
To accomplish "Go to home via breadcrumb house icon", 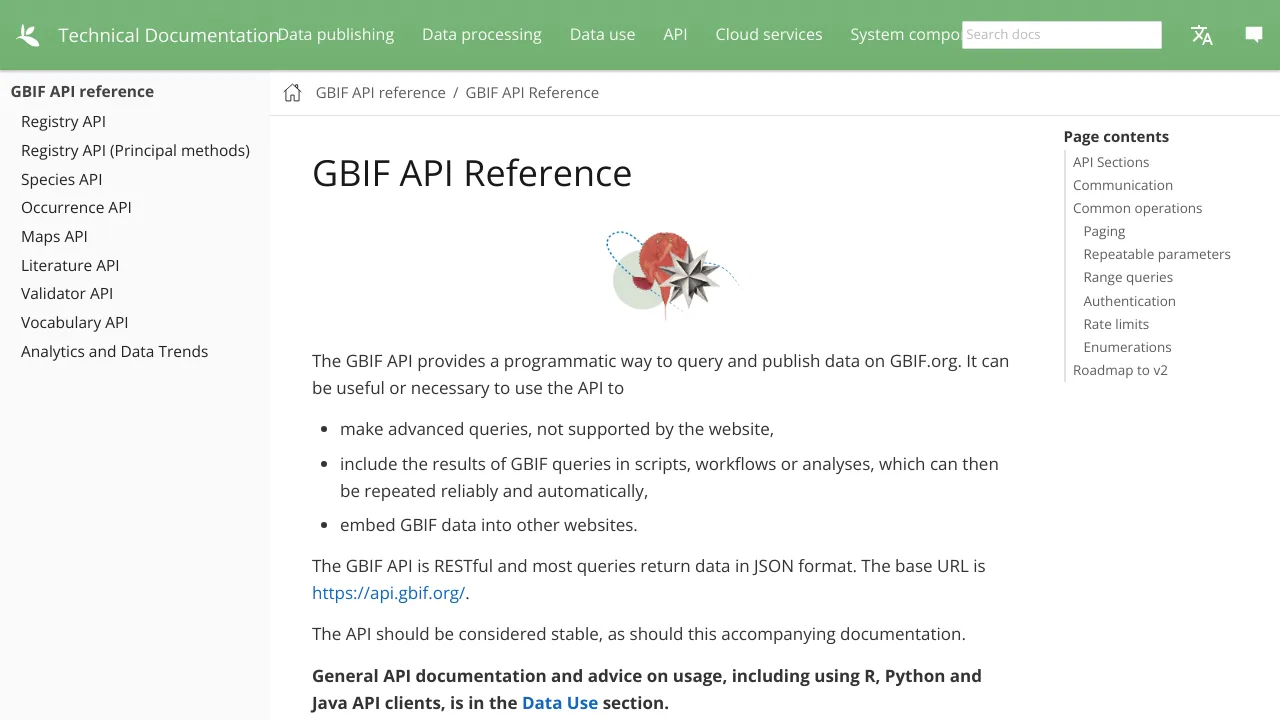I will pyautogui.click(x=292, y=93).
